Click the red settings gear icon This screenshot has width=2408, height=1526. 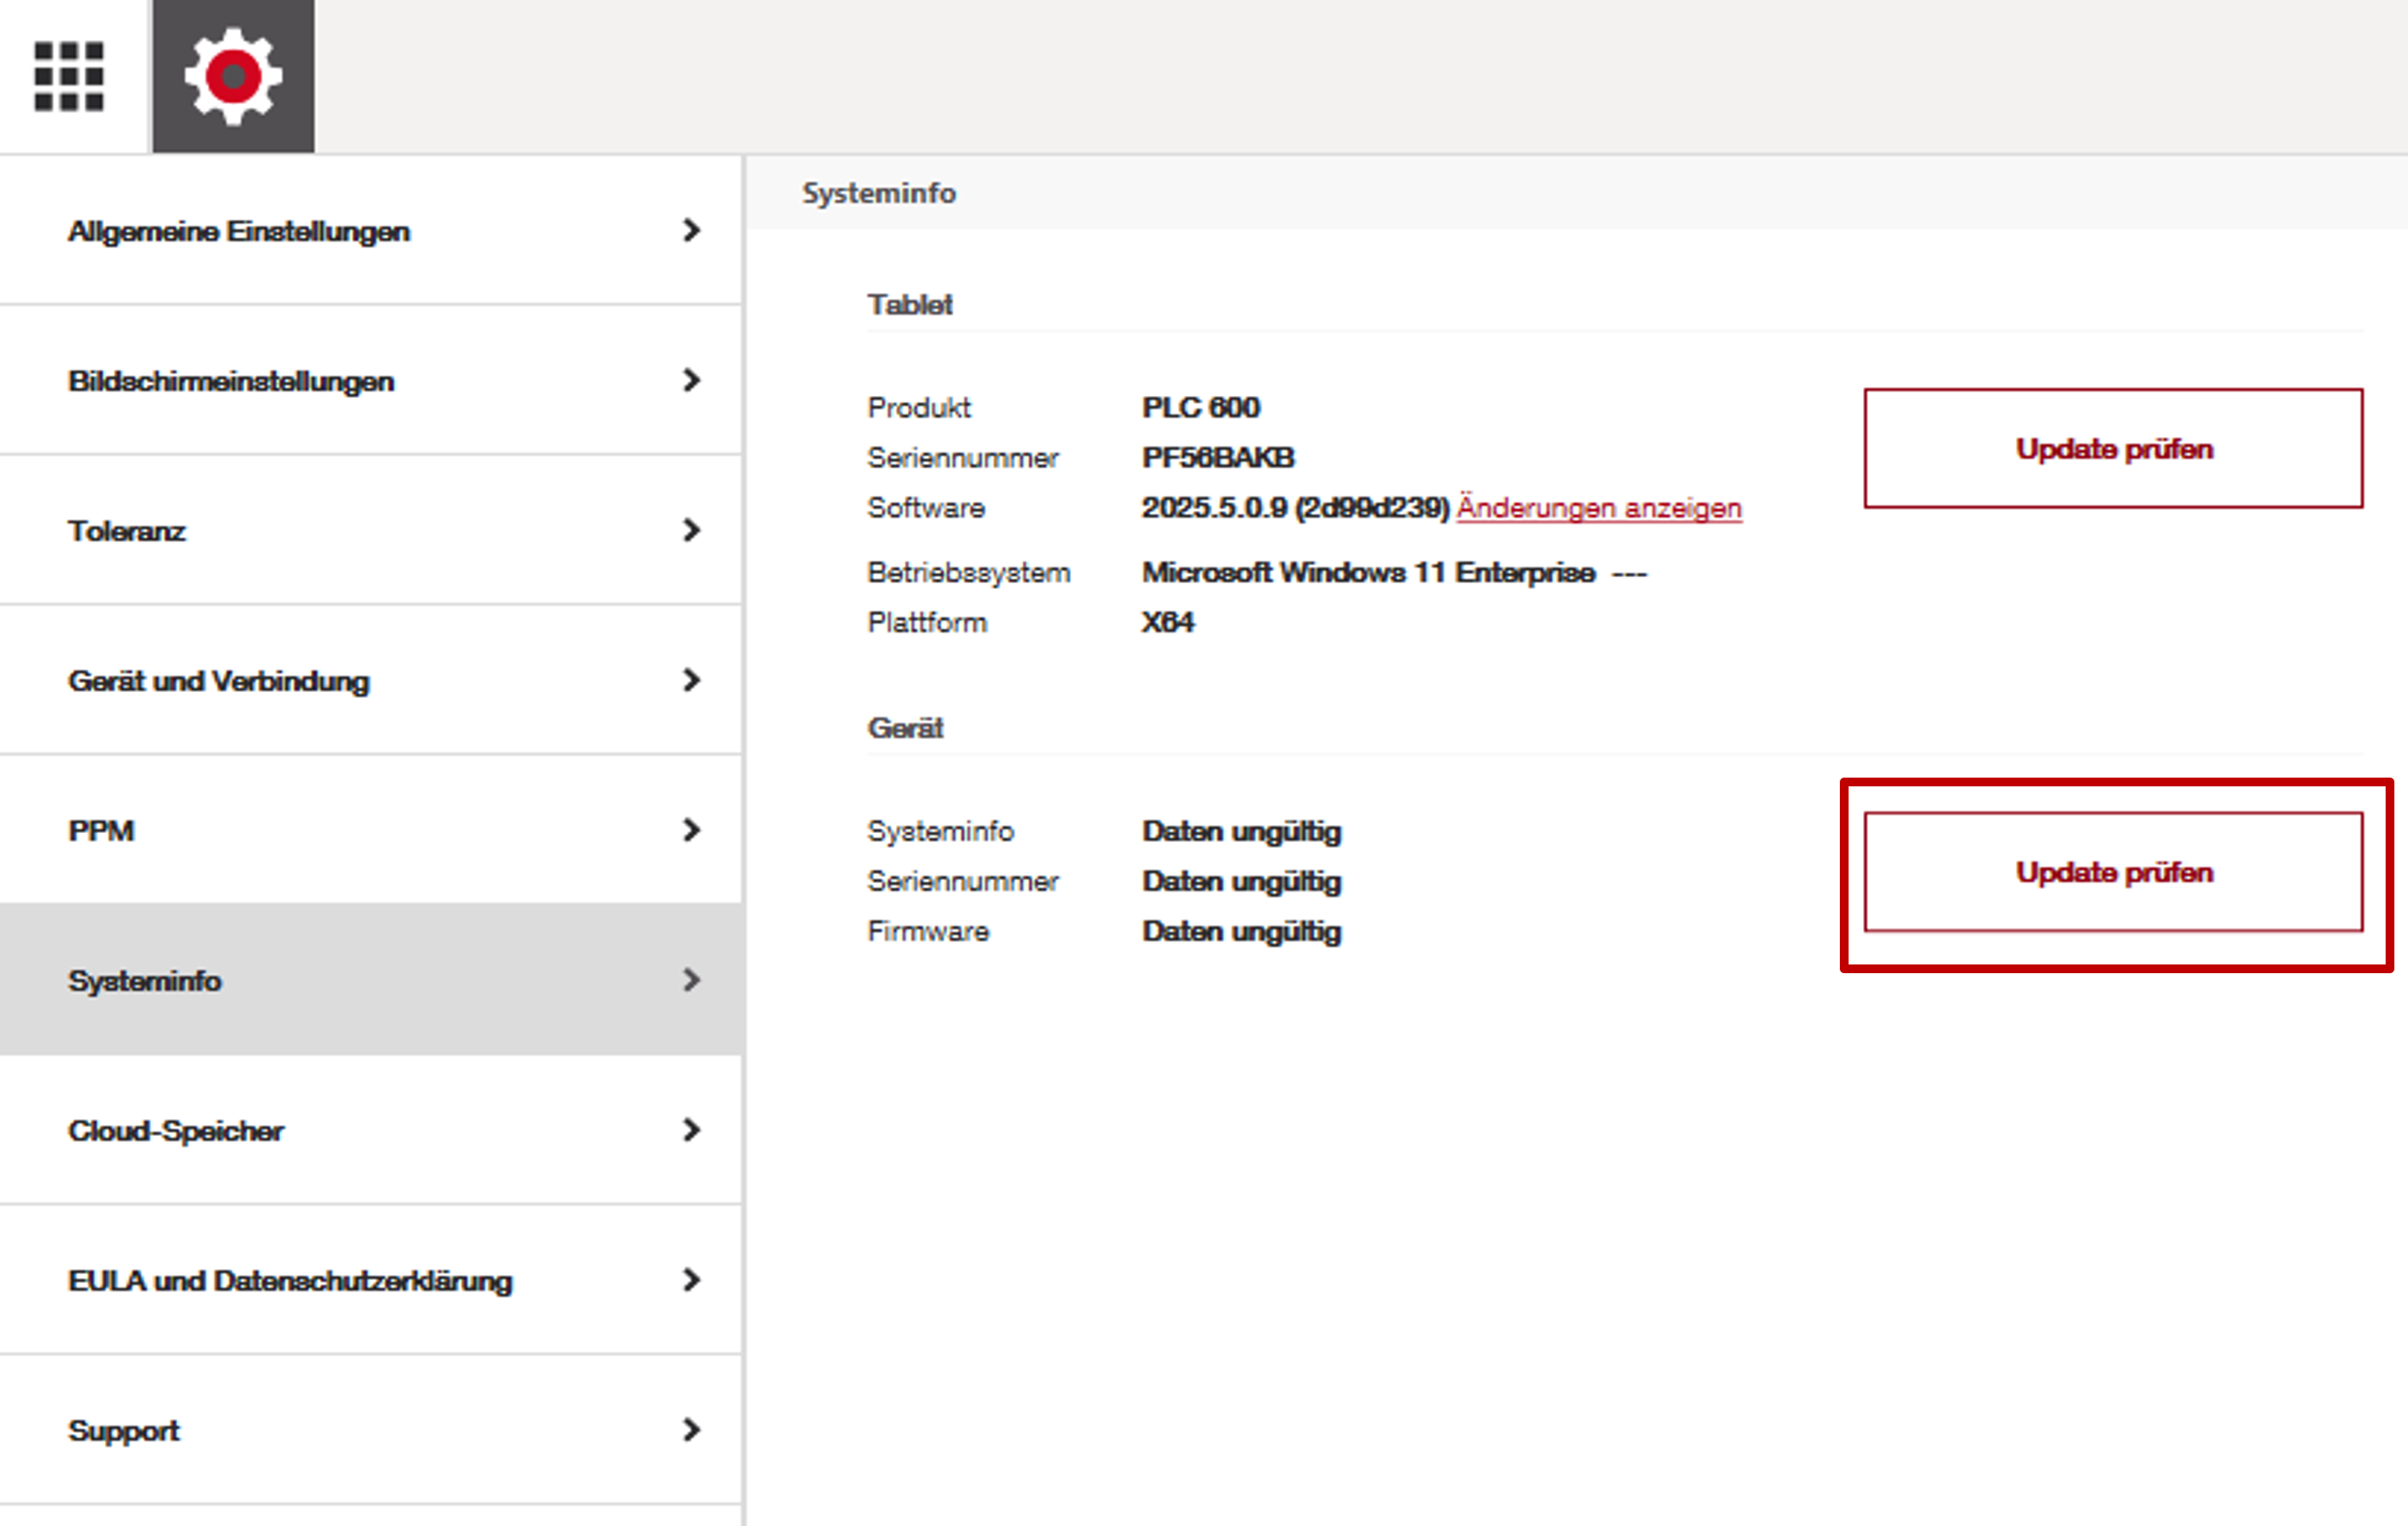click(x=233, y=76)
